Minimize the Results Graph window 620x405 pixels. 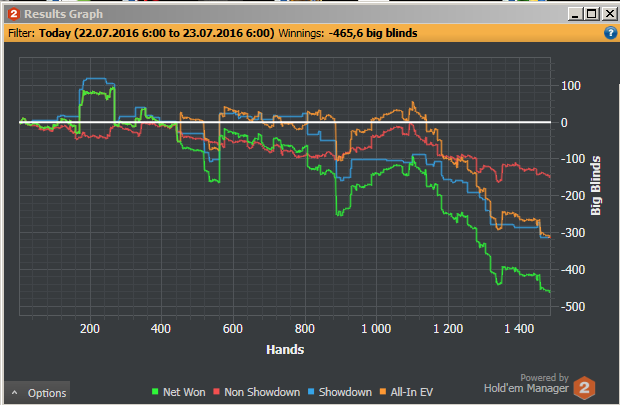[575, 14]
